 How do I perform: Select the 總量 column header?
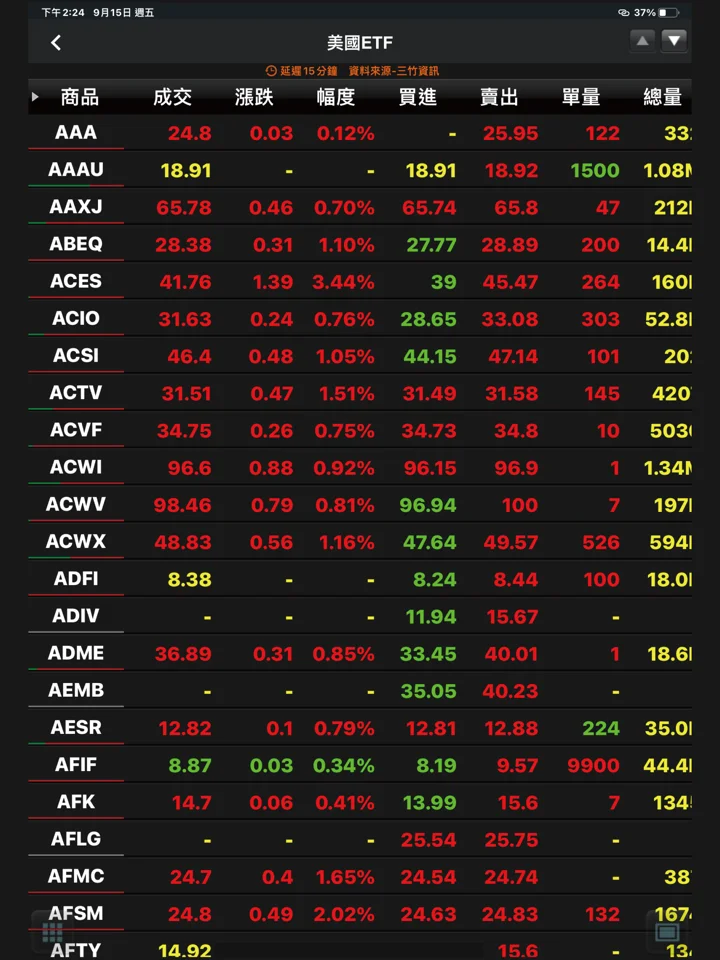662,97
